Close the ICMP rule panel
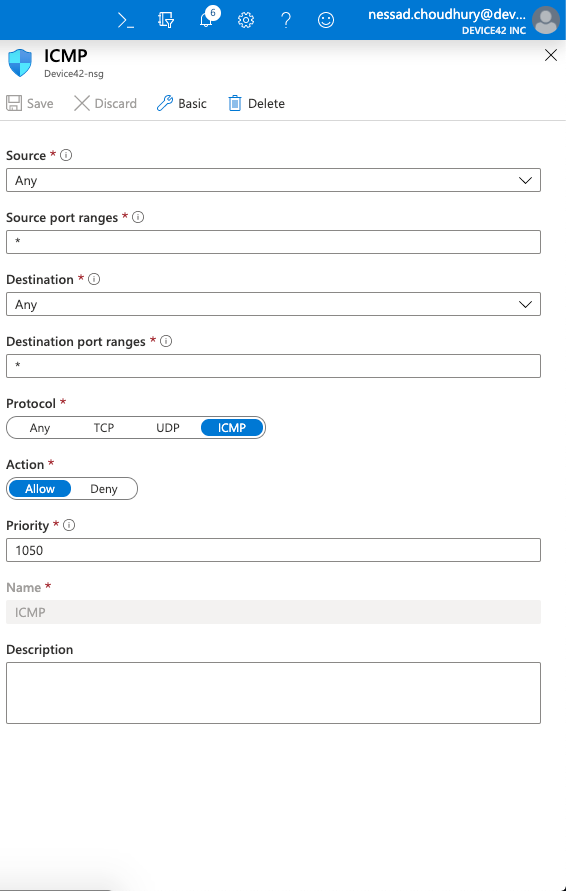This screenshot has width=566, height=891. tap(551, 55)
